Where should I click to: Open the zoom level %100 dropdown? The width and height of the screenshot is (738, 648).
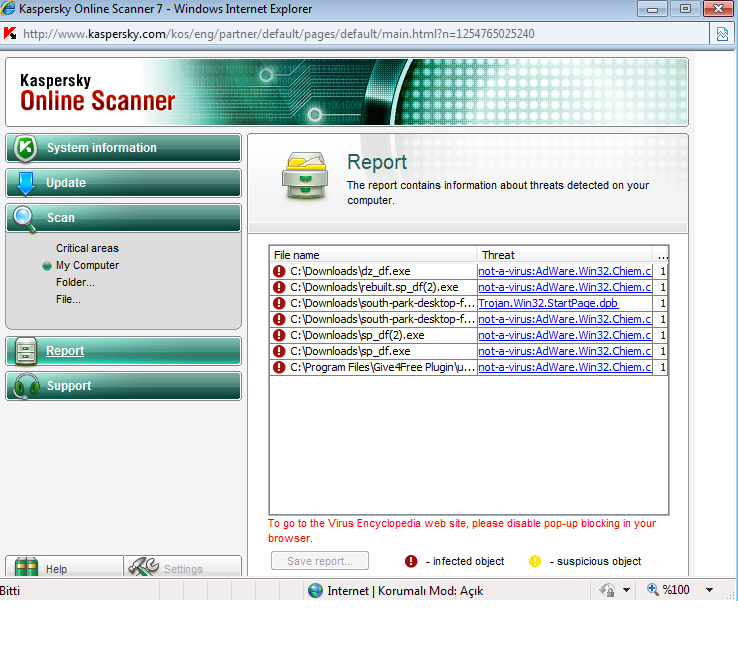pyautogui.click(x=686, y=590)
